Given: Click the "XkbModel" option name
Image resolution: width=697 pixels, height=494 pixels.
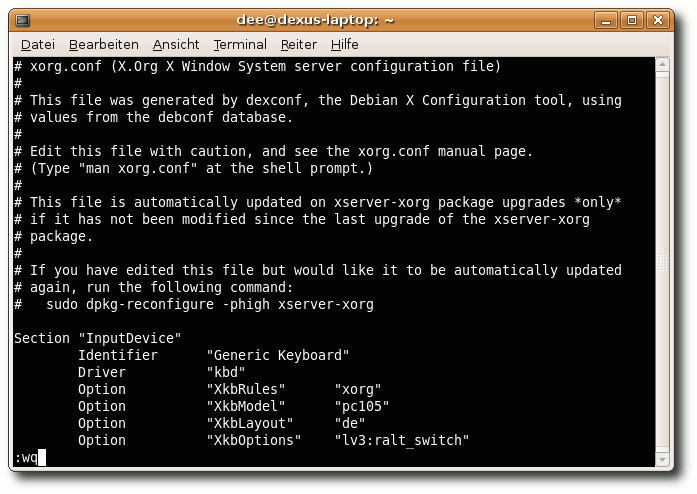Looking at the screenshot, I should click(x=246, y=406).
